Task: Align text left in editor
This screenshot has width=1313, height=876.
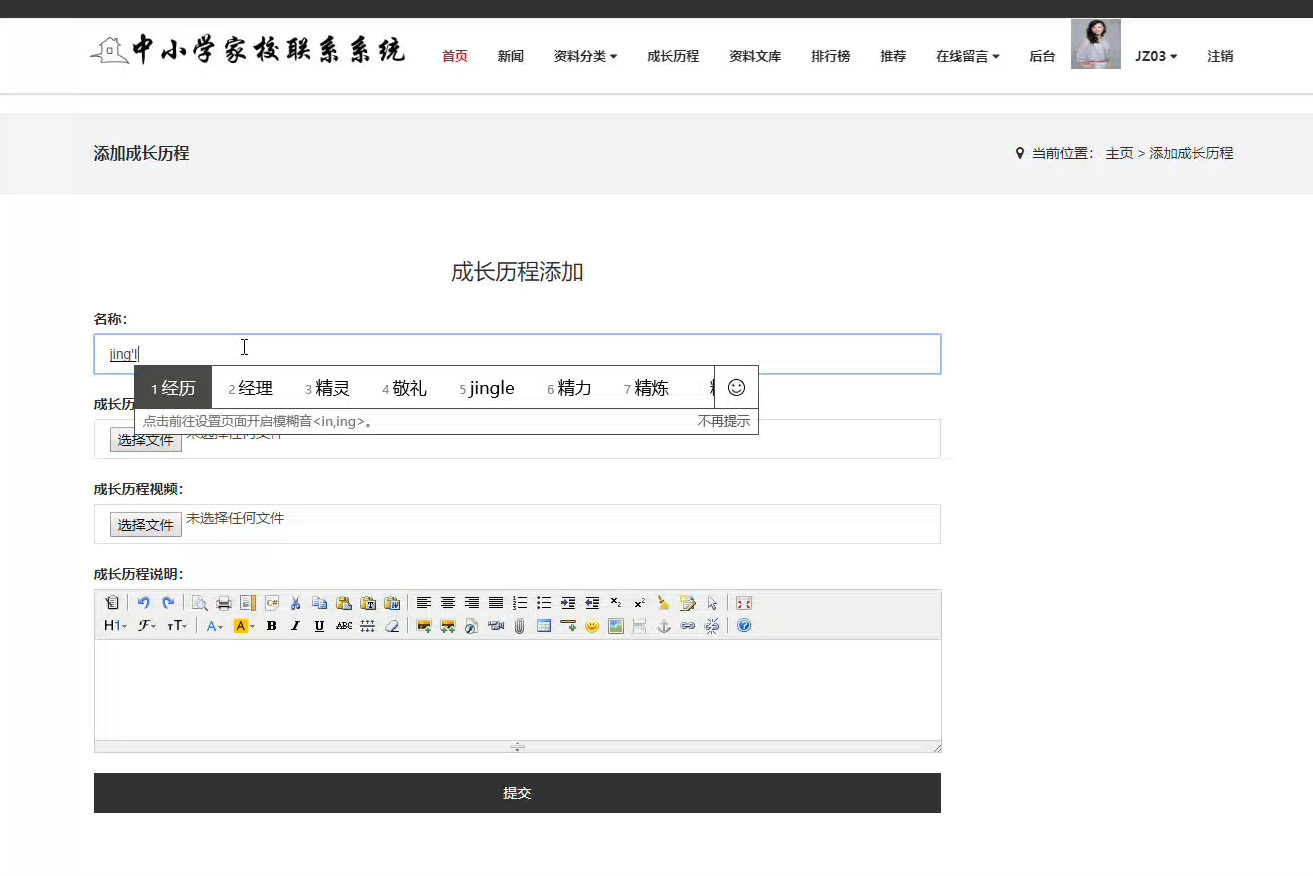Action: point(424,603)
